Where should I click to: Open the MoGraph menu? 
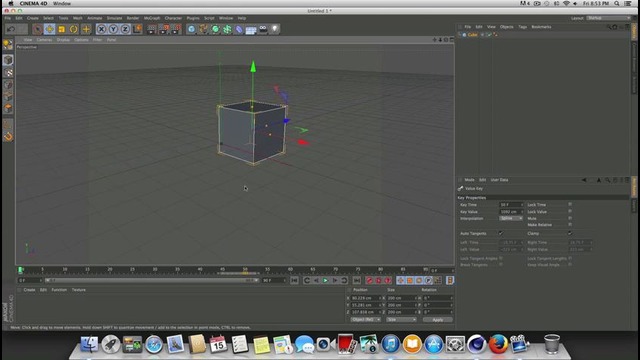click(152, 18)
